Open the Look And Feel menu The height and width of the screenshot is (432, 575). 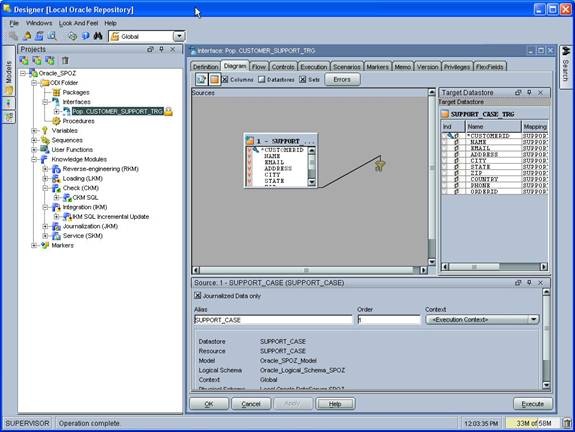pos(78,23)
